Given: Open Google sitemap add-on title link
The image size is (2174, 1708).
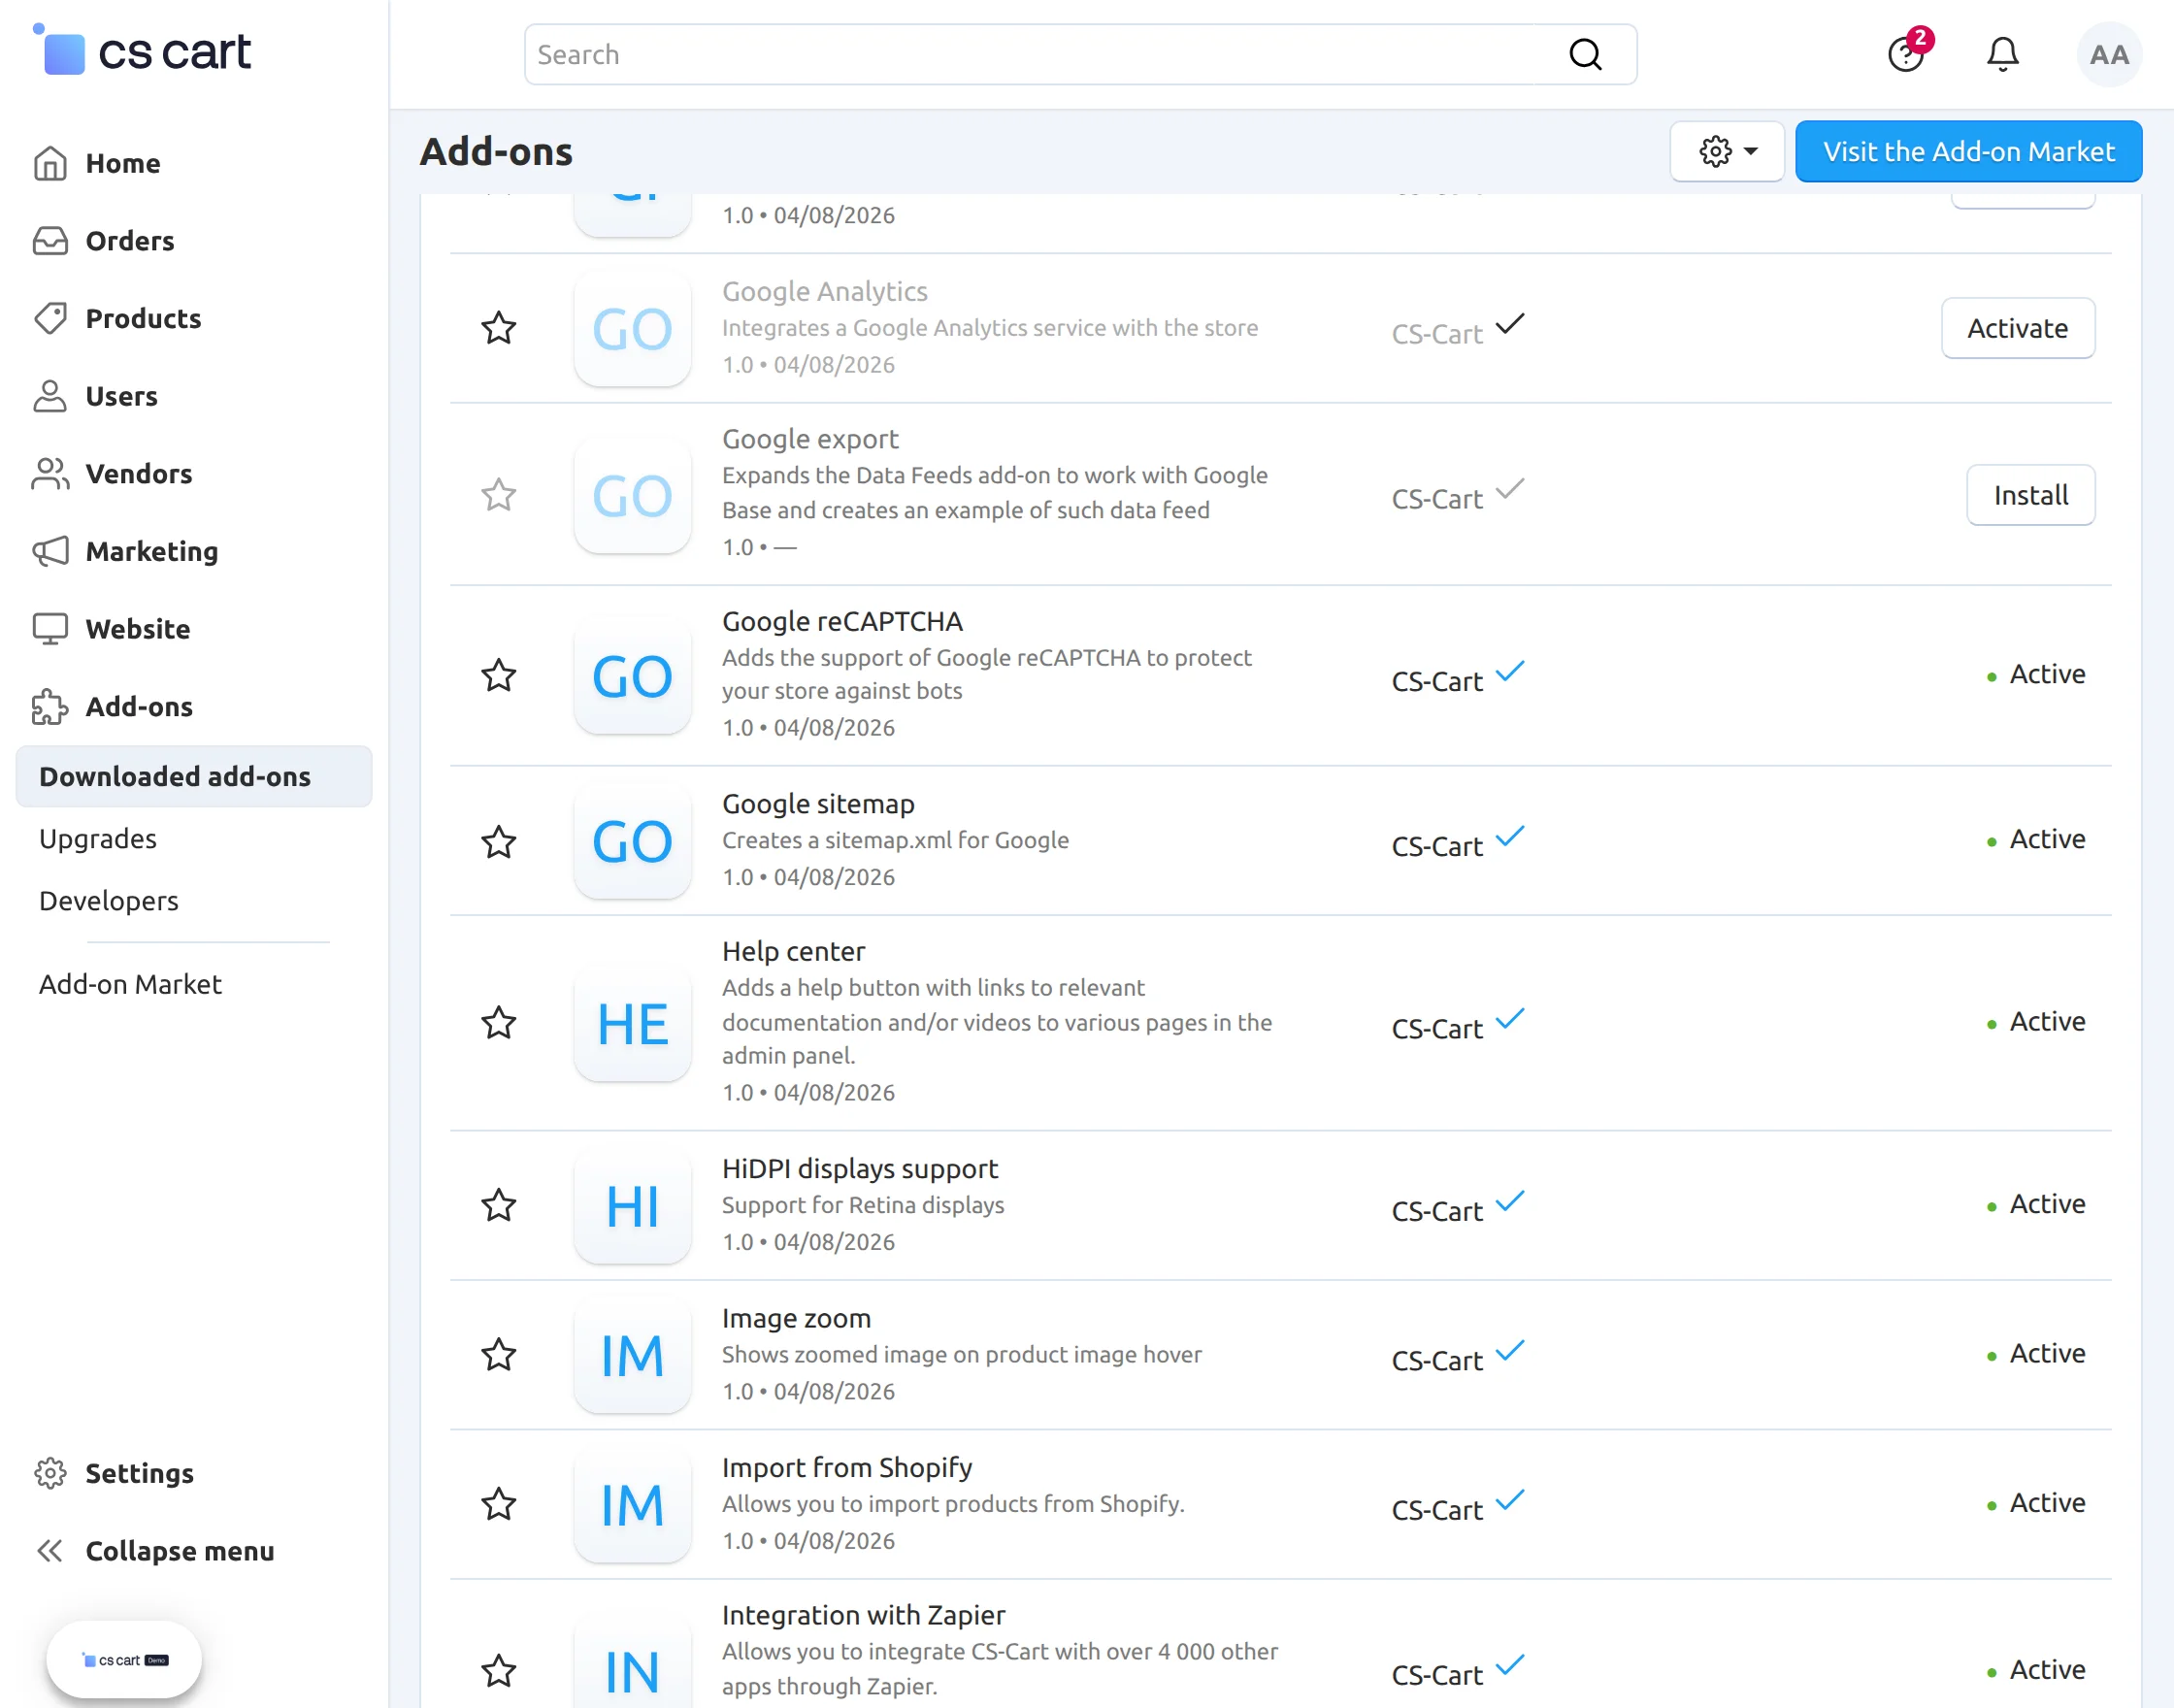Looking at the screenshot, I should tap(818, 804).
